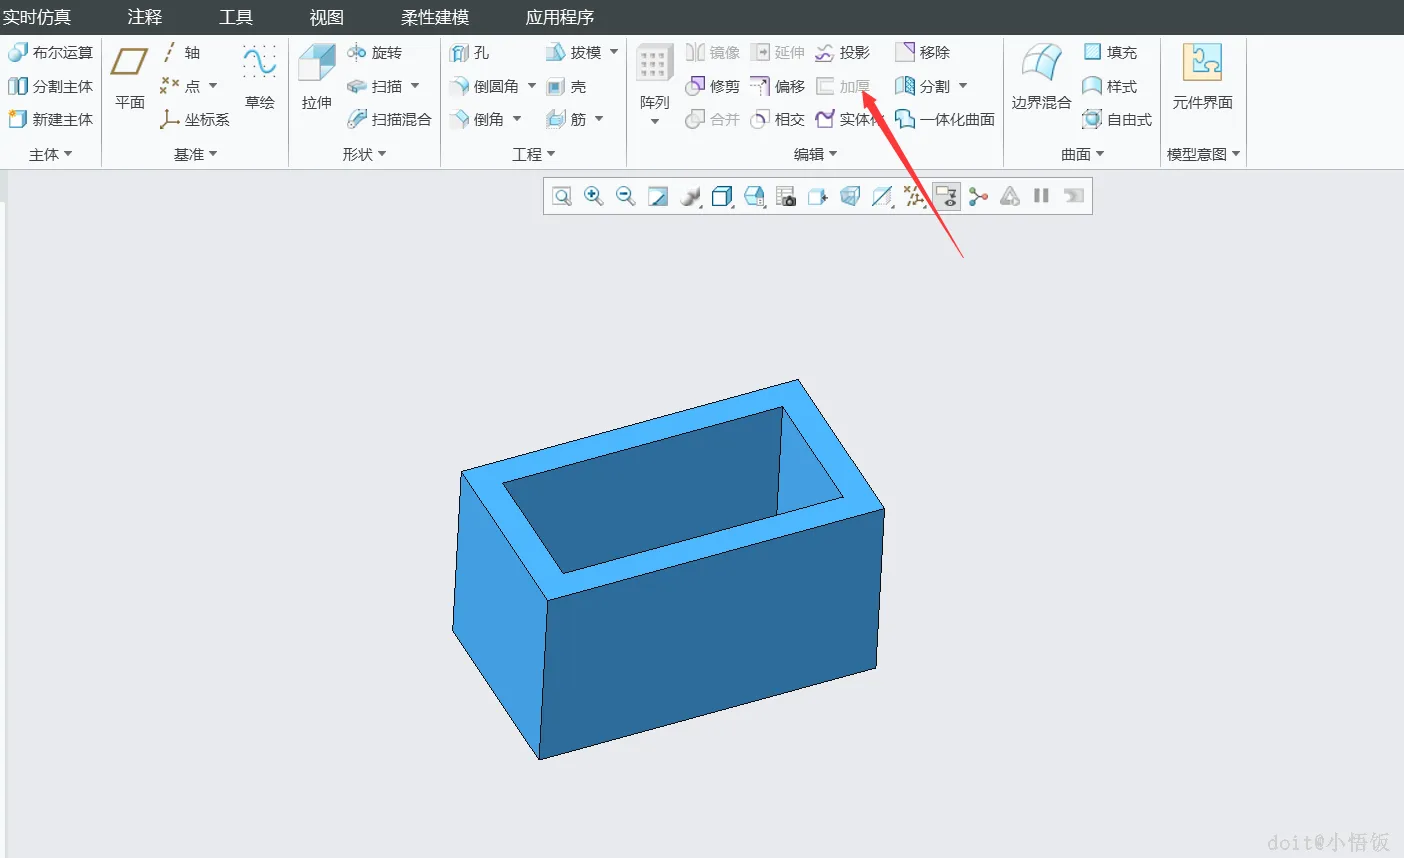Select the 壳 shell tool
The width and height of the screenshot is (1404, 858).
click(567, 86)
